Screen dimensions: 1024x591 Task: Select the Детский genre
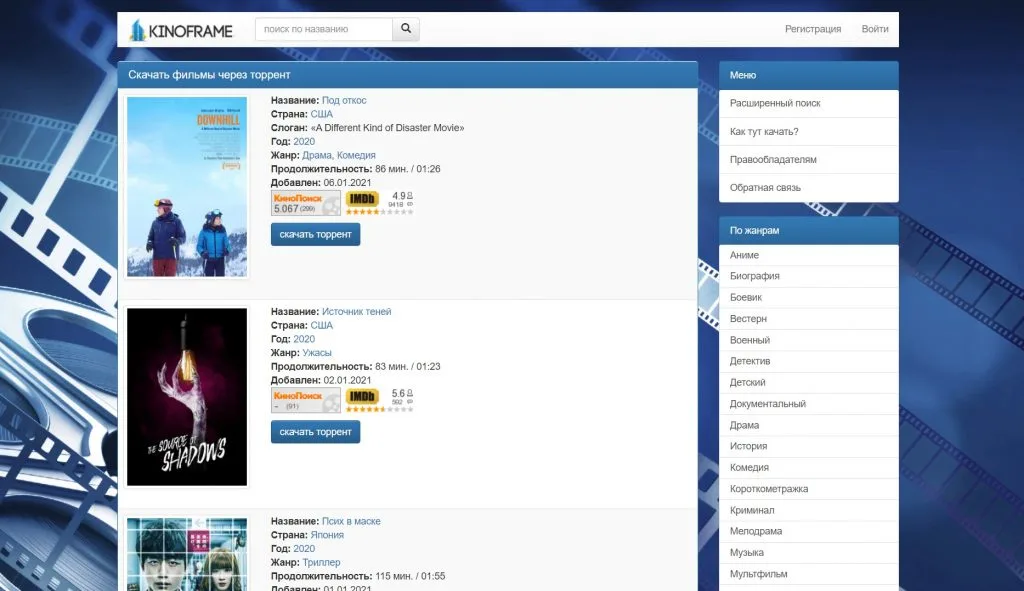808,383
